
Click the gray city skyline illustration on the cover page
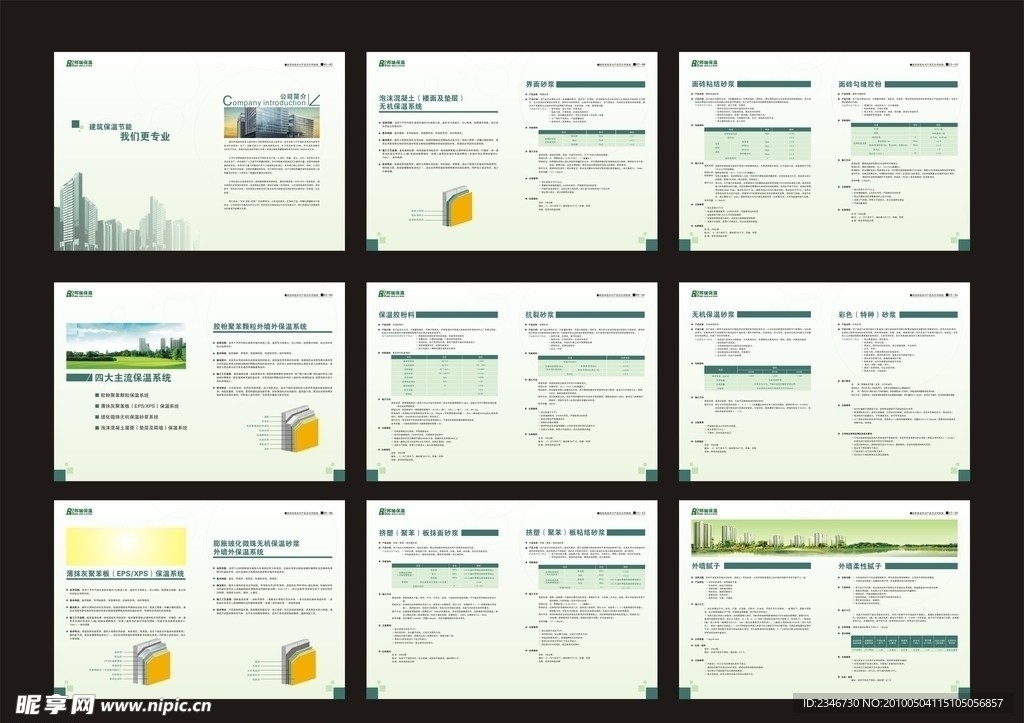(x=125, y=212)
